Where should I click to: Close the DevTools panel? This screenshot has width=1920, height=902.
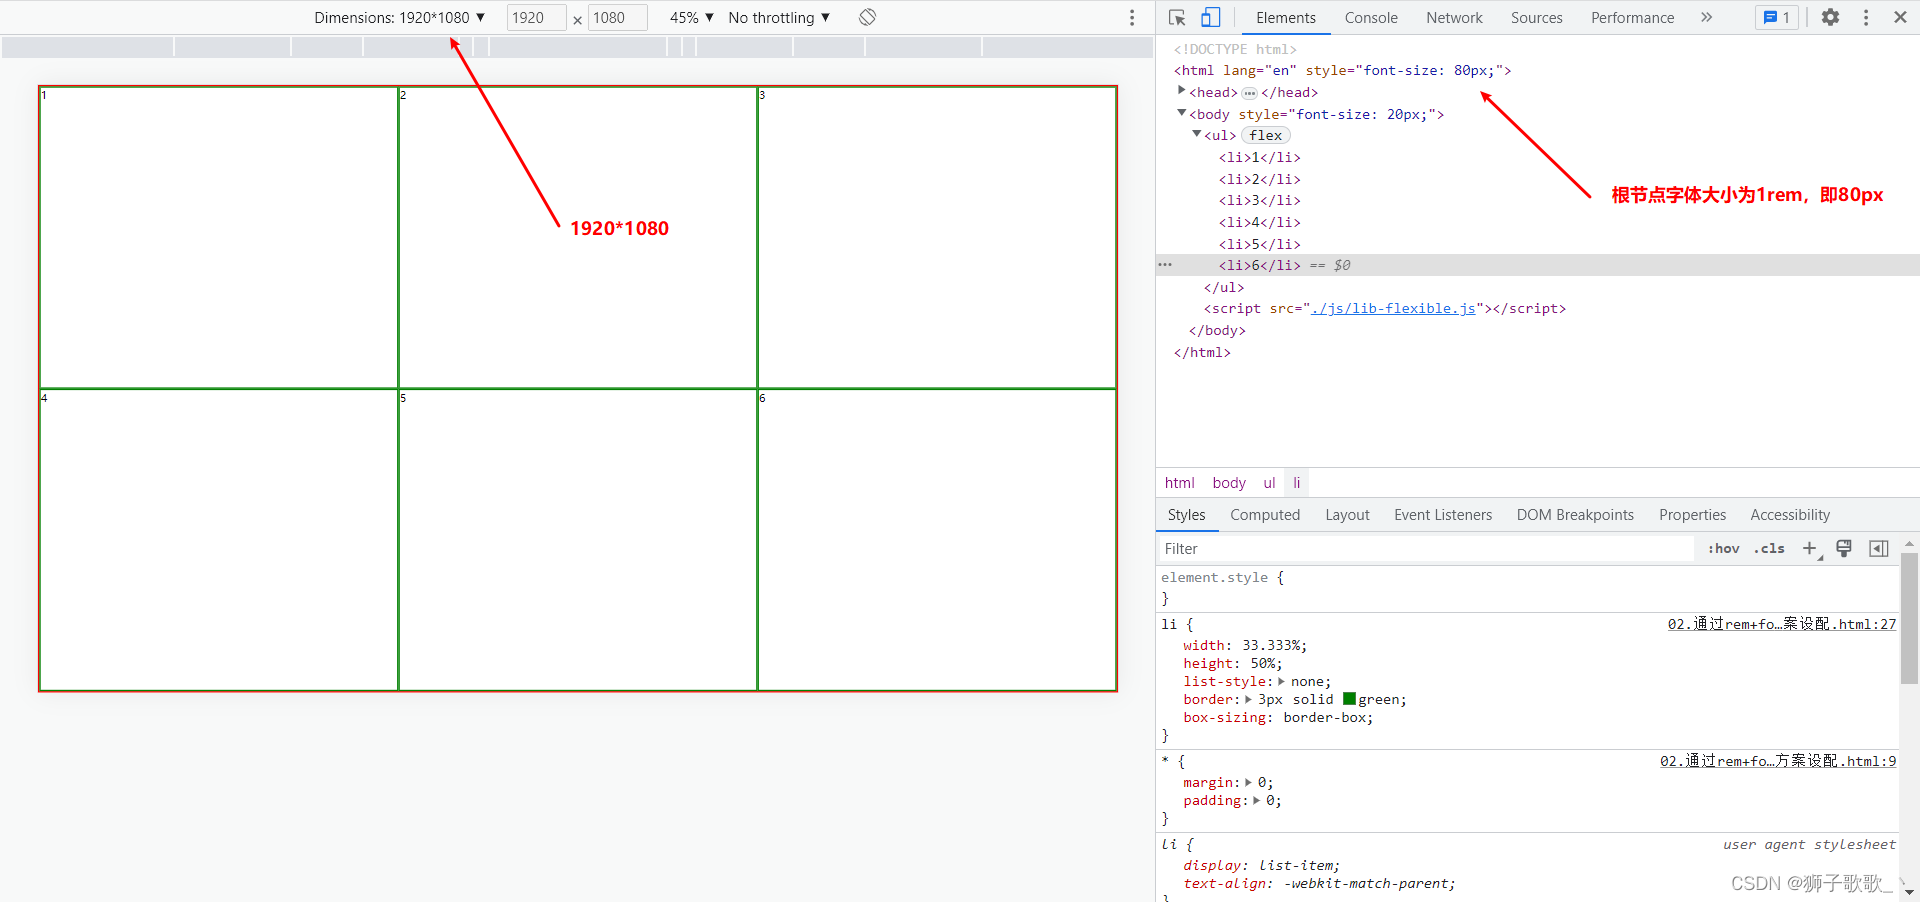click(1900, 17)
